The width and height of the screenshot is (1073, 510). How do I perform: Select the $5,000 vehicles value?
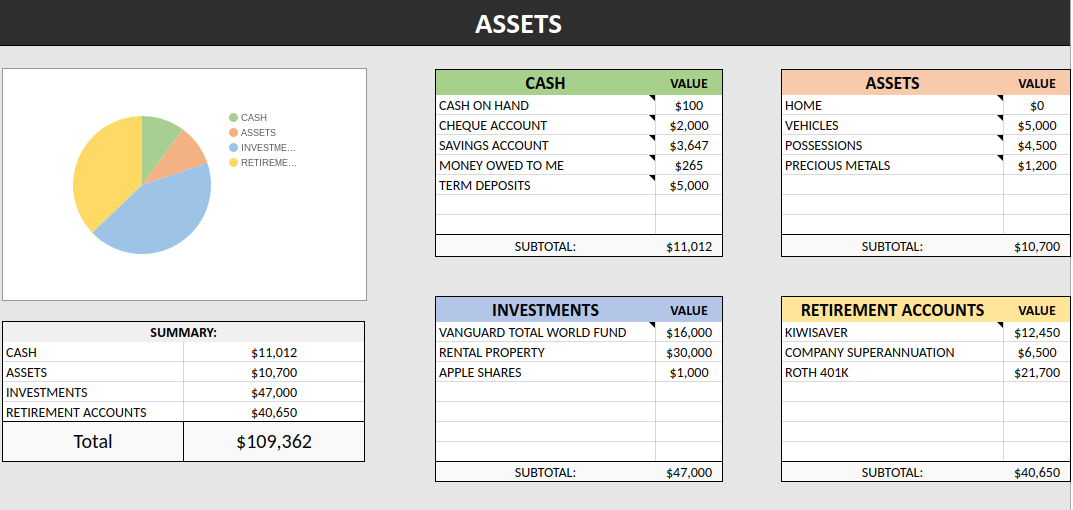1037,125
